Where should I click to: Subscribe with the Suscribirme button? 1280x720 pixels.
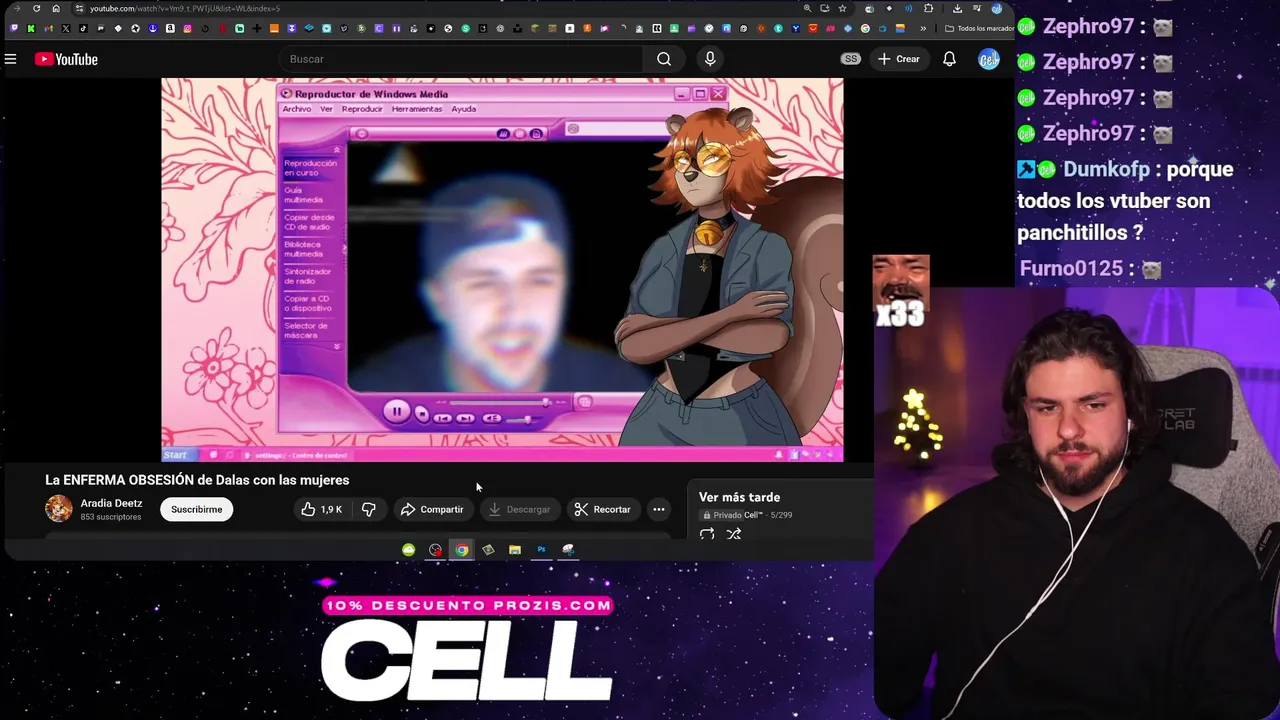click(x=196, y=509)
